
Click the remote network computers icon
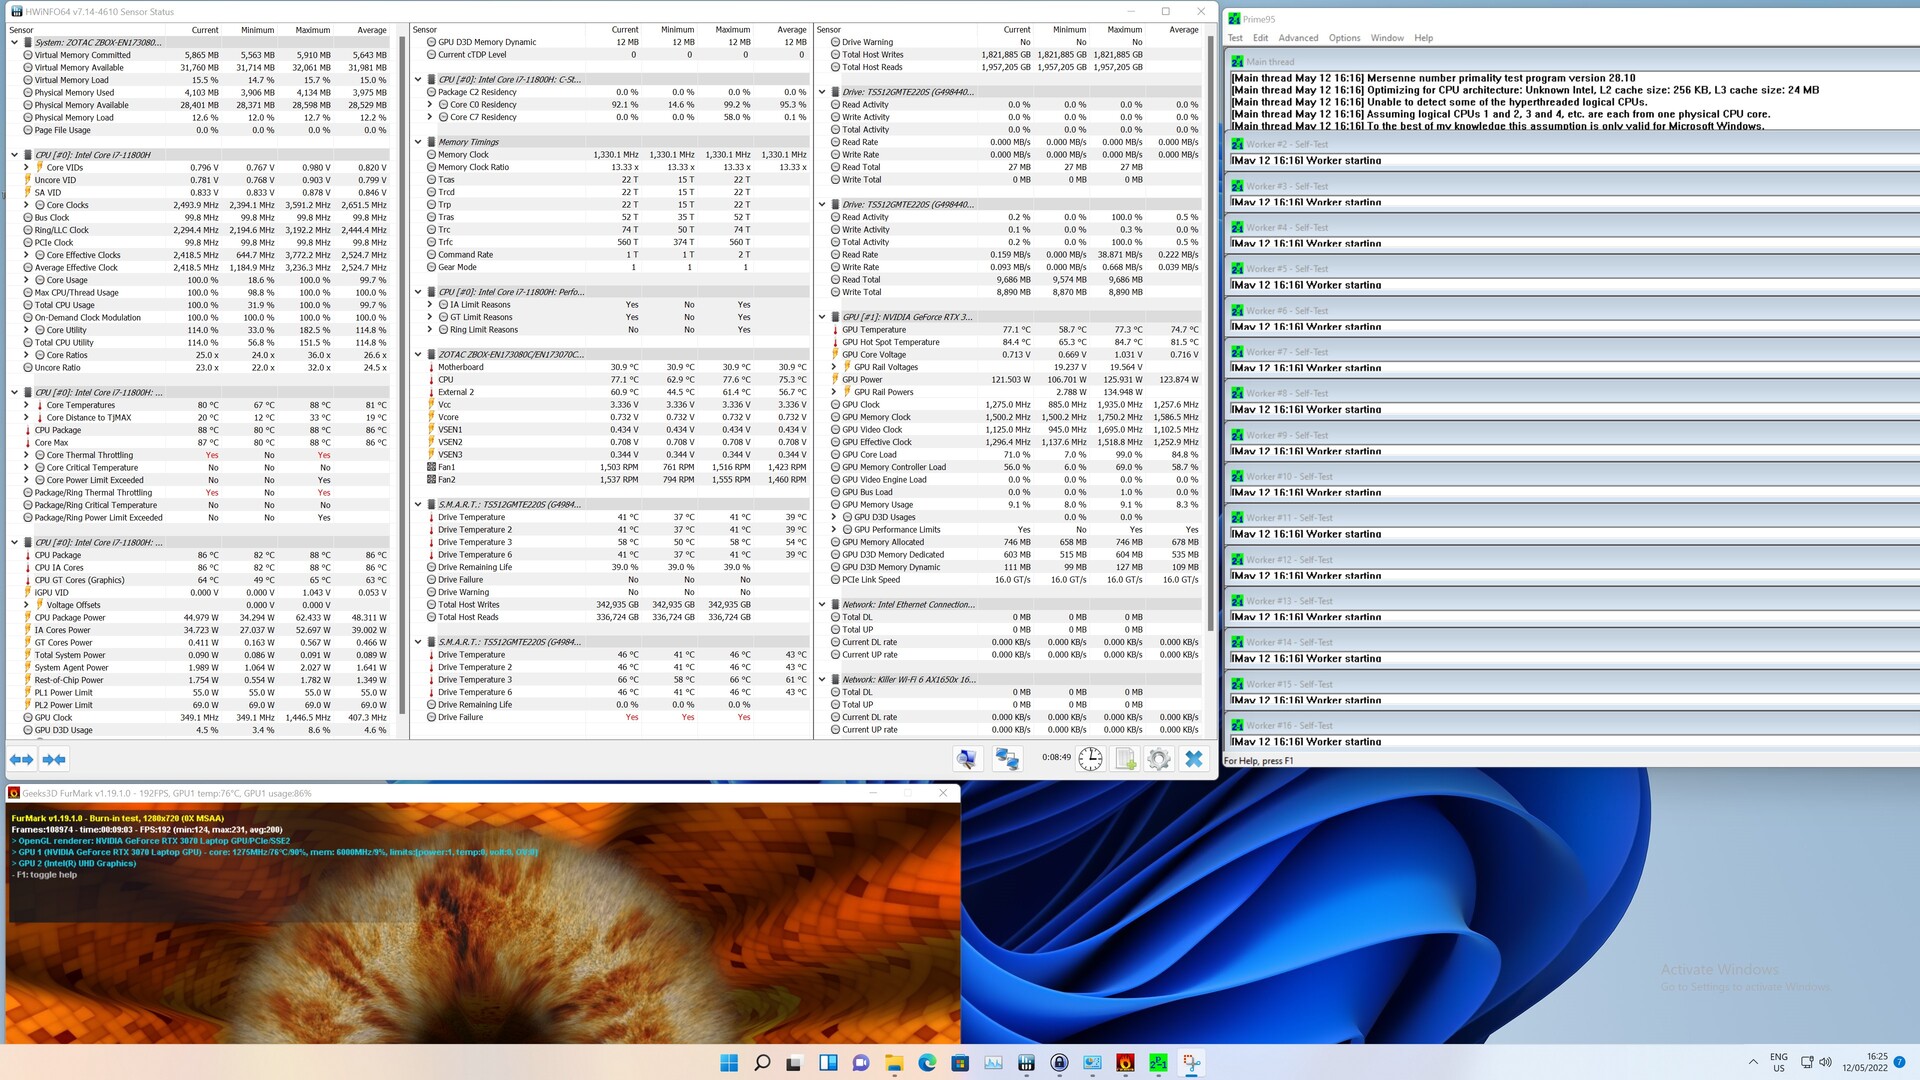pyautogui.click(x=1007, y=759)
